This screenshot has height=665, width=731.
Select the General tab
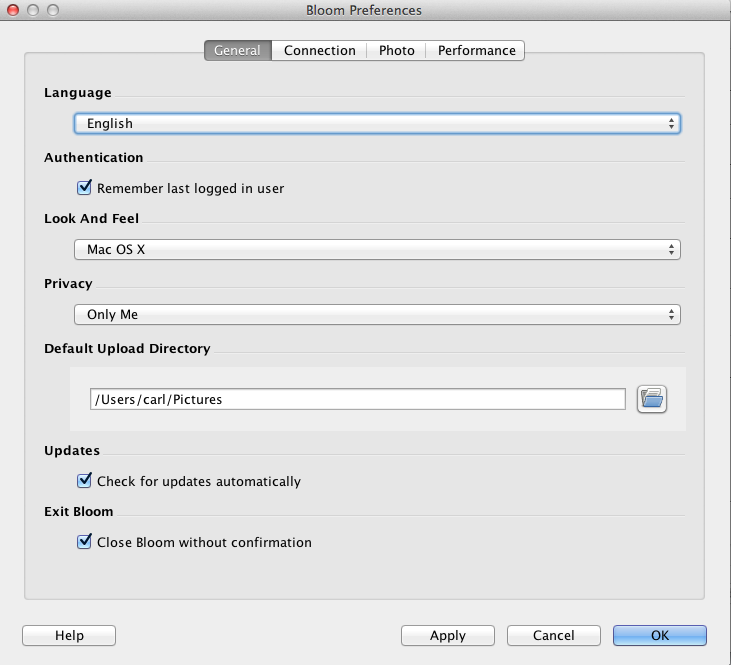[x=237, y=50]
